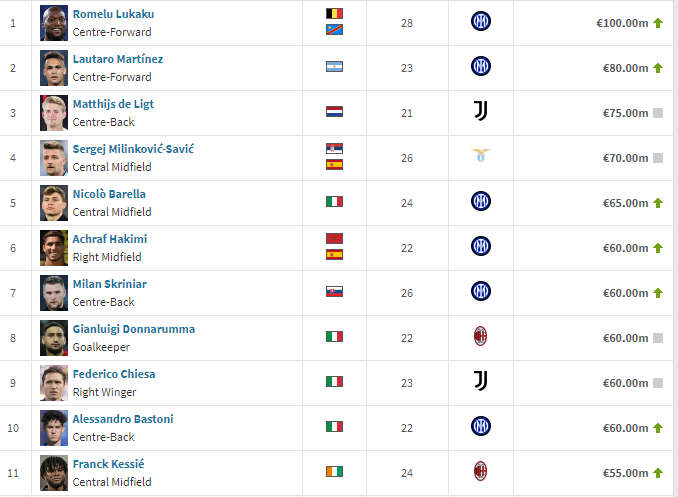Click Inter Milan crest in Romelu Lukaku row

[x=480, y=22]
